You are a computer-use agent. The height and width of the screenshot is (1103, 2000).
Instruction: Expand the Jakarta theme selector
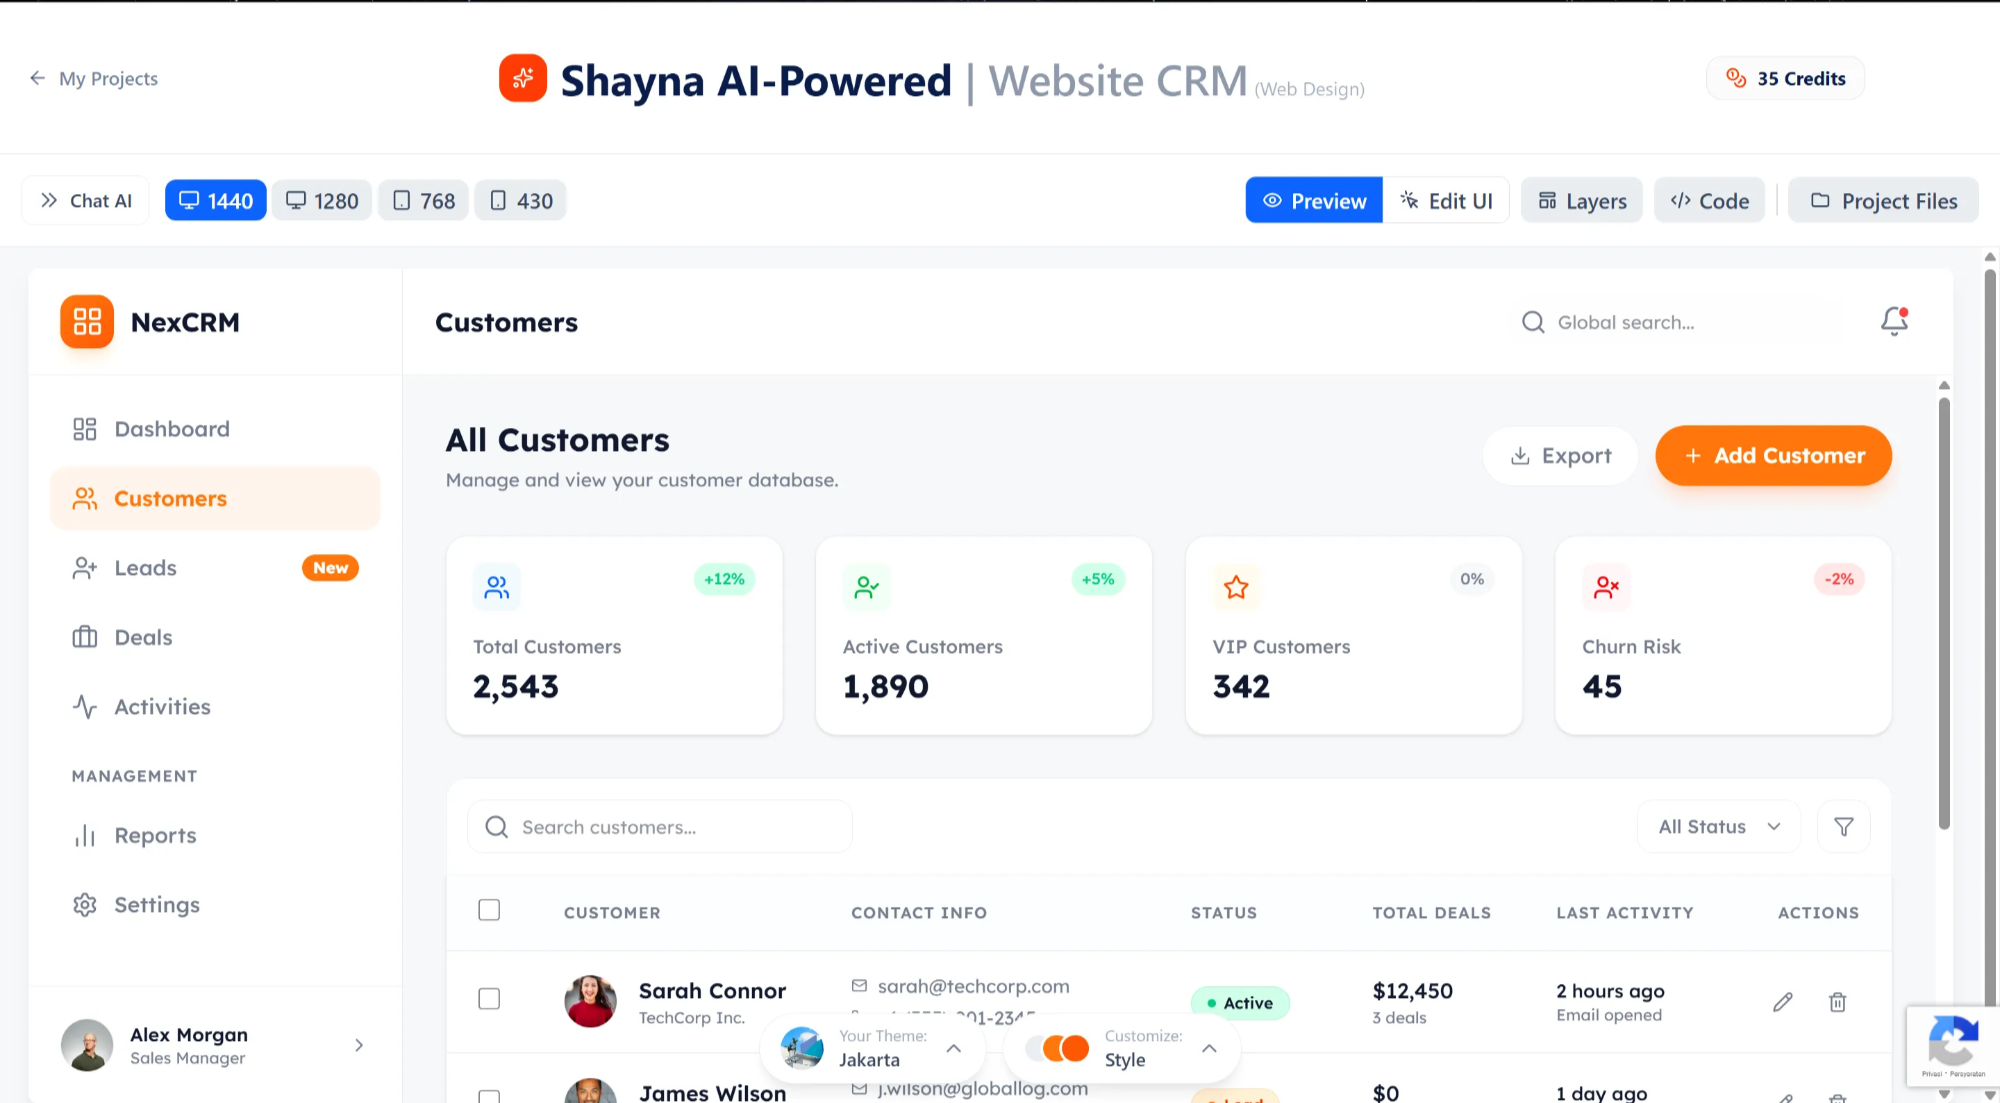tap(953, 1048)
